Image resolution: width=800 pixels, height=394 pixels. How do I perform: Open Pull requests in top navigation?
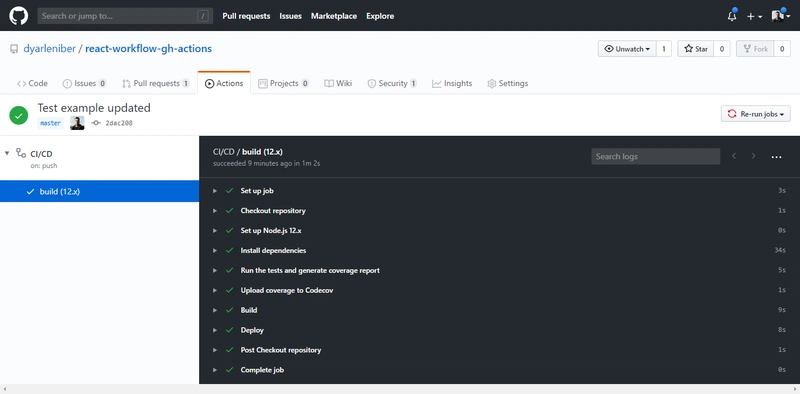click(x=246, y=16)
